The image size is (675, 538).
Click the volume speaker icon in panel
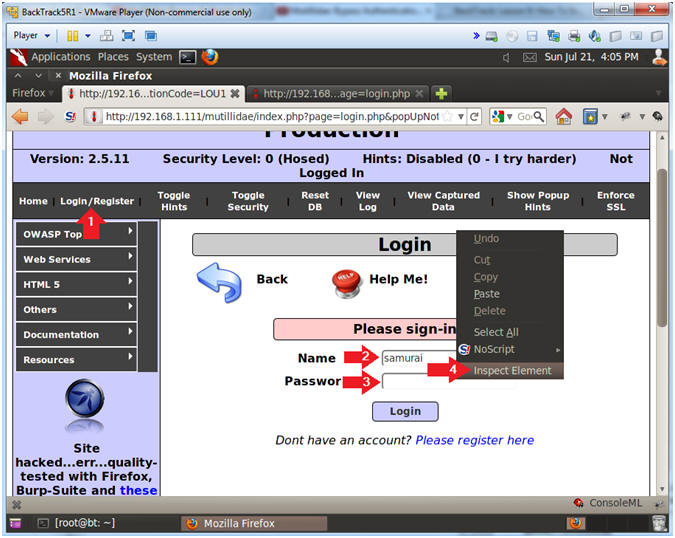click(506, 57)
